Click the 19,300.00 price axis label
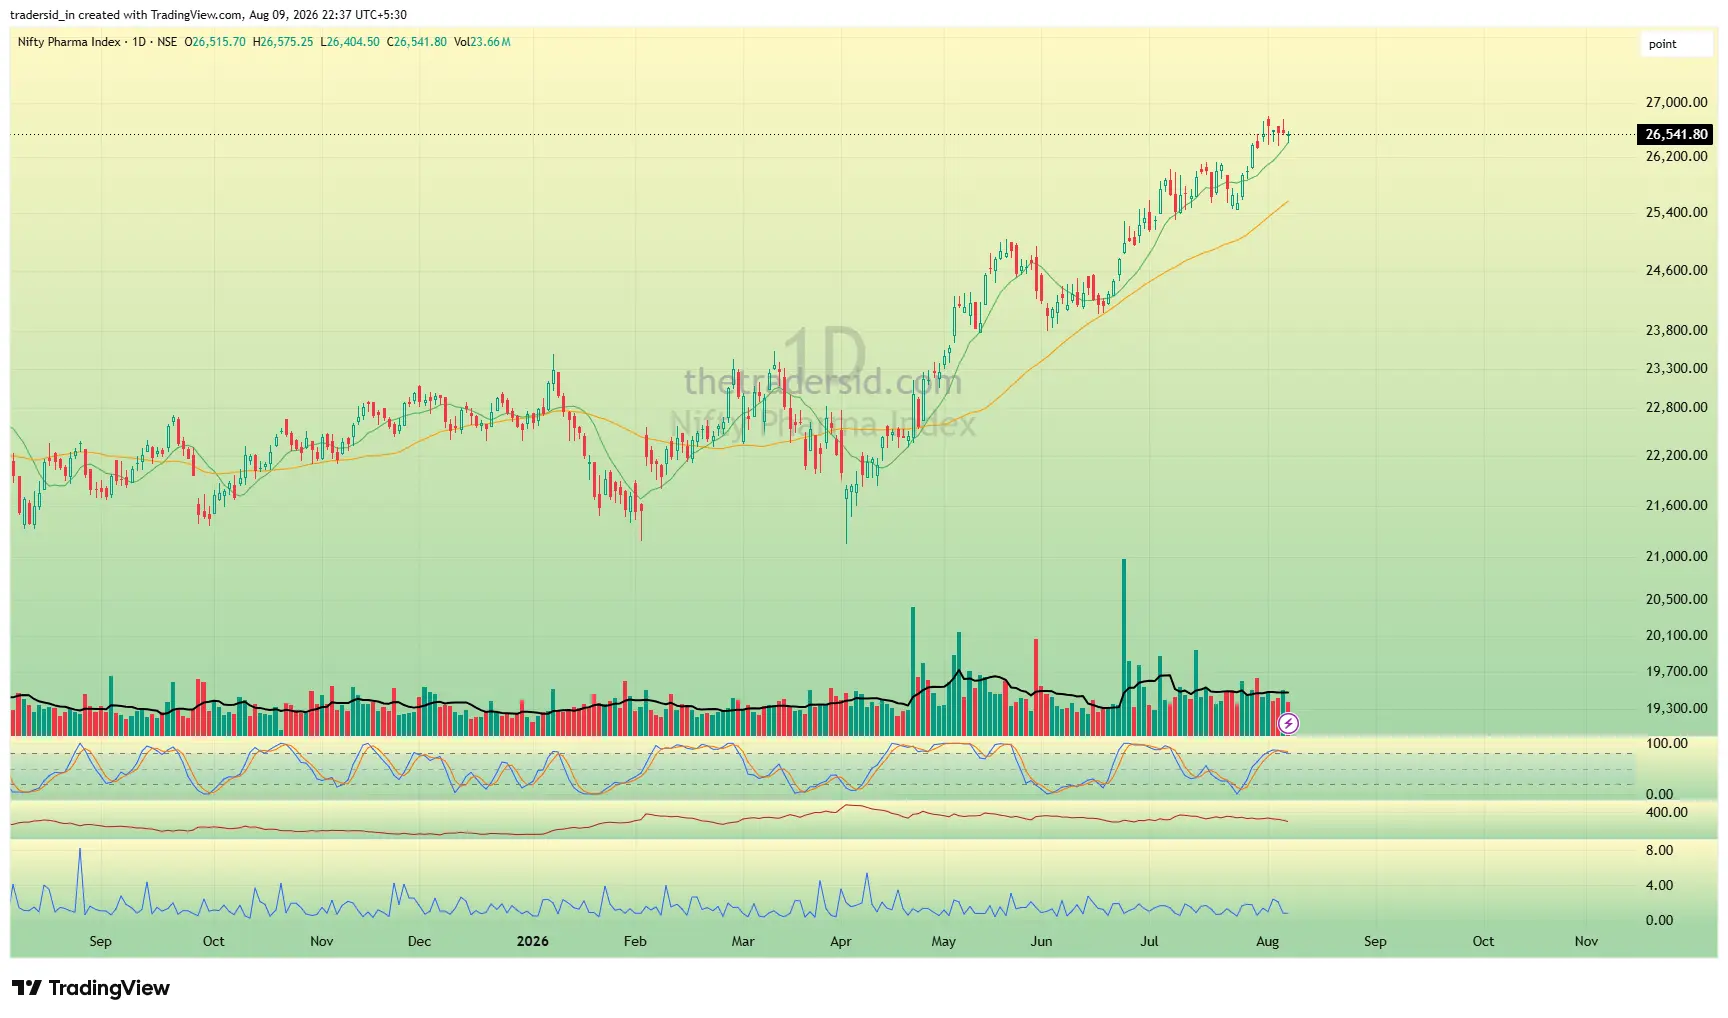 pyautogui.click(x=1676, y=708)
